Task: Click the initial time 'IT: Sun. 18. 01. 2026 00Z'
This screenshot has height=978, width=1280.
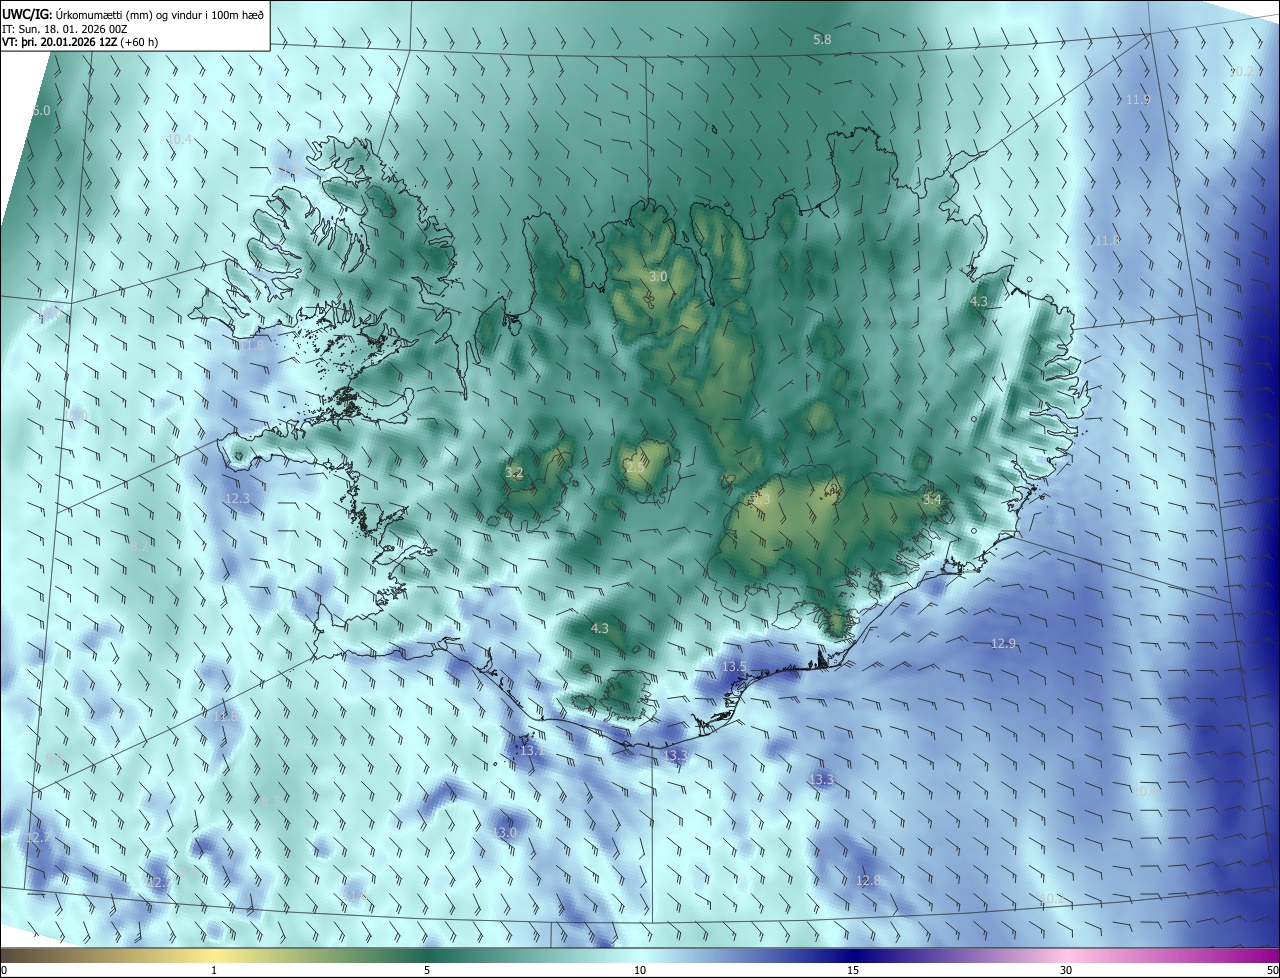Action: click(x=65, y=28)
